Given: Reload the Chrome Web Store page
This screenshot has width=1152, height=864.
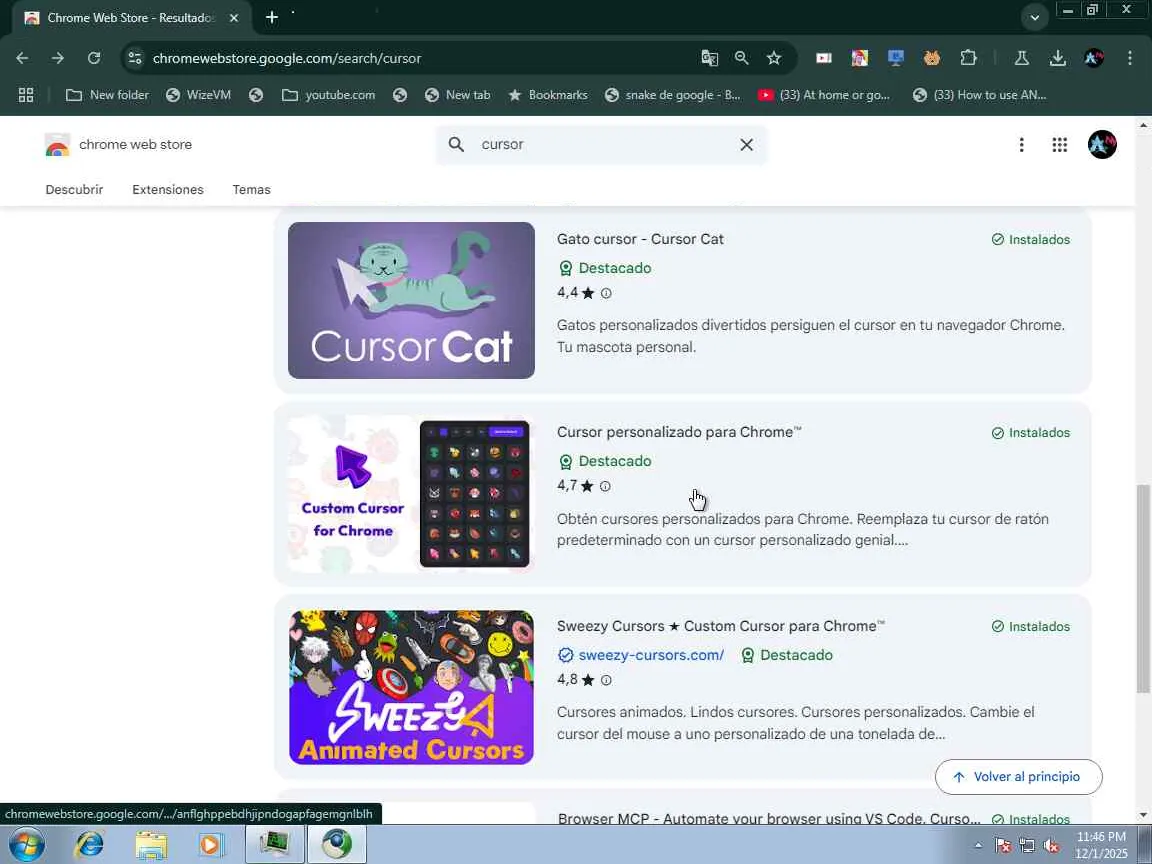Looking at the screenshot, I should 93,58.
